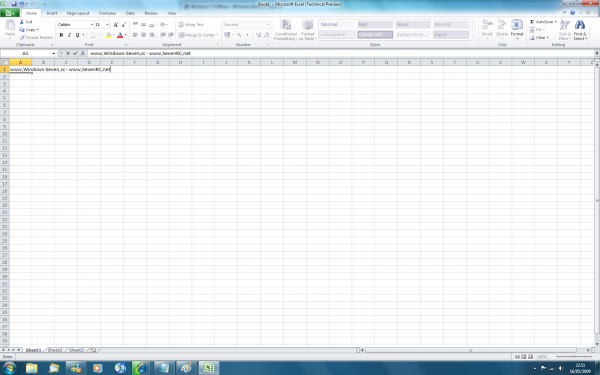Apply red font color to text
Screen dimensions: 600x375
tap(120, 35)
